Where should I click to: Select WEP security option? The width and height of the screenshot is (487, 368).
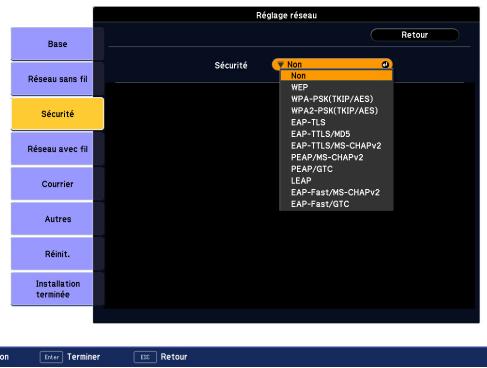pos(336,87)
